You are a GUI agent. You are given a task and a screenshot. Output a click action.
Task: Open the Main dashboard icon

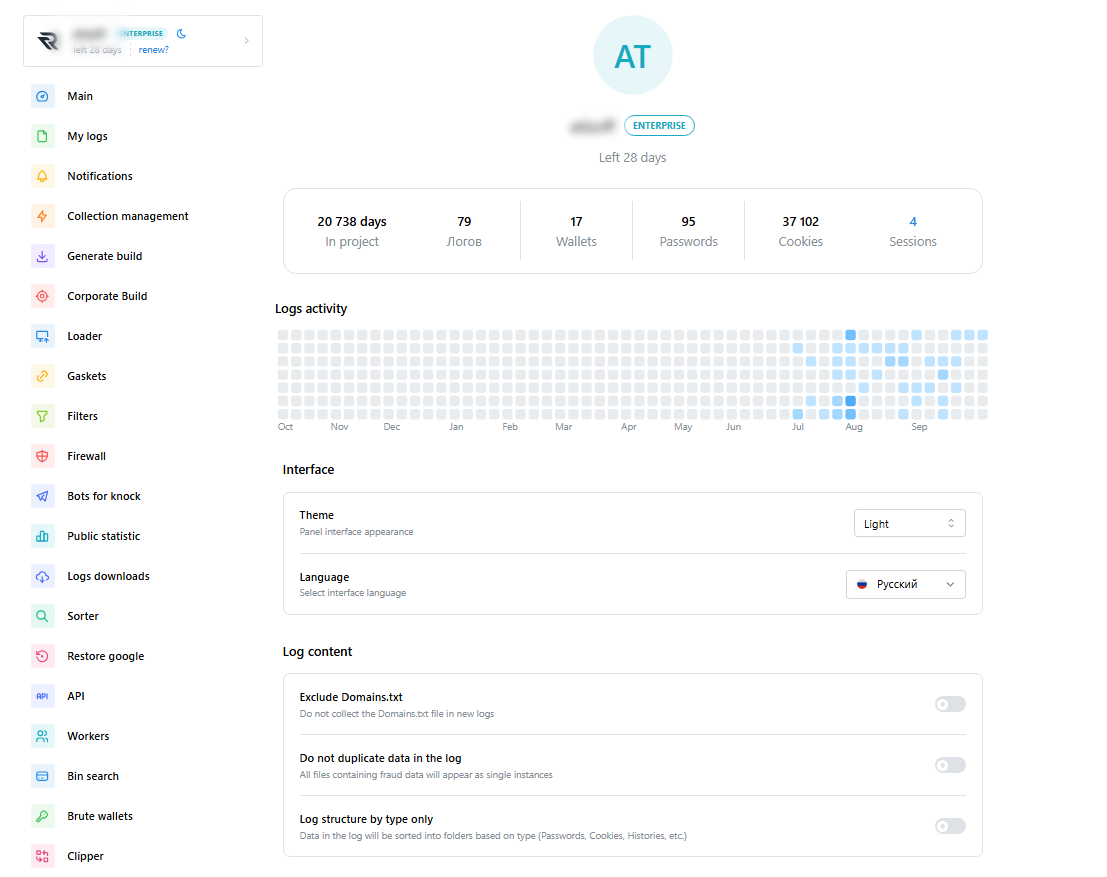[42, 96]
